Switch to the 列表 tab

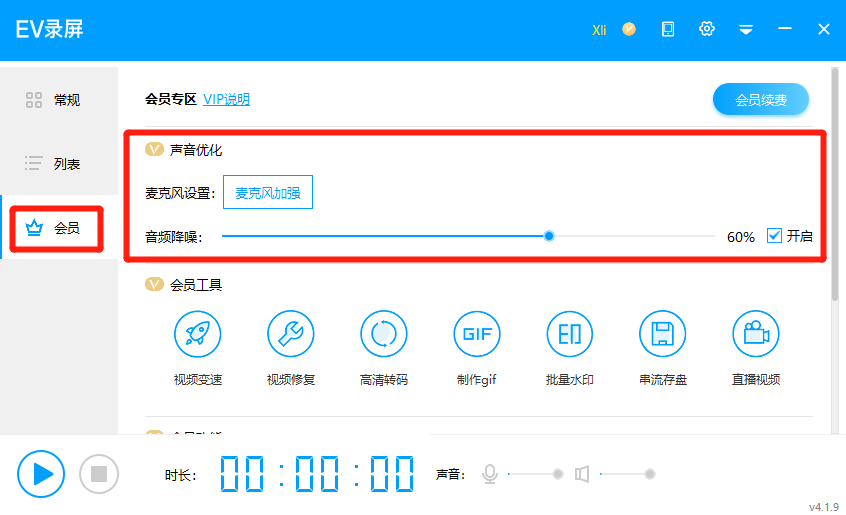55,164
